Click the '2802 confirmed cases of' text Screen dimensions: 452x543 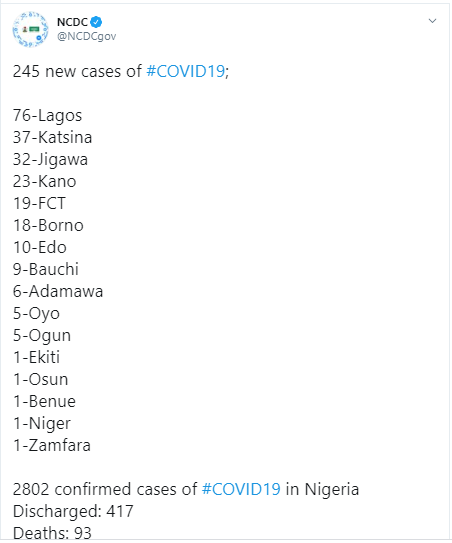tap(105, 491)
